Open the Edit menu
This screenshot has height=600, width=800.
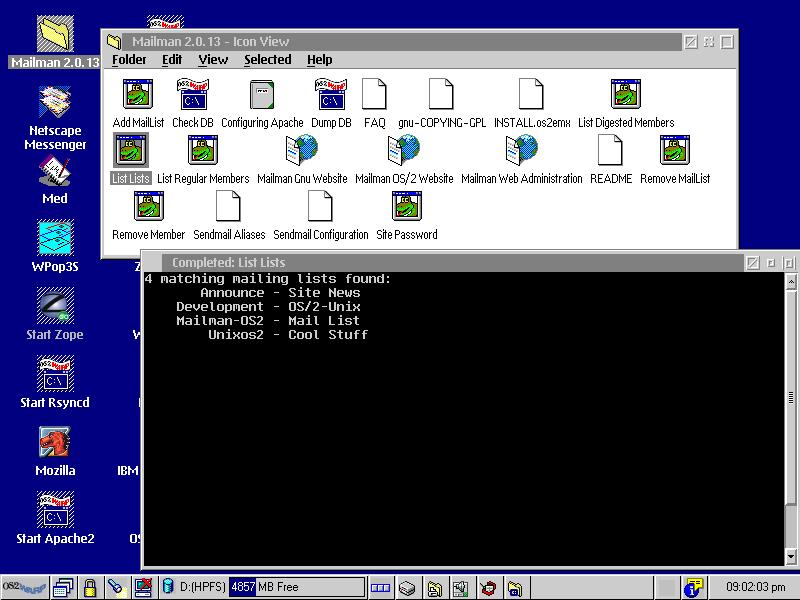tap(172, 60)
